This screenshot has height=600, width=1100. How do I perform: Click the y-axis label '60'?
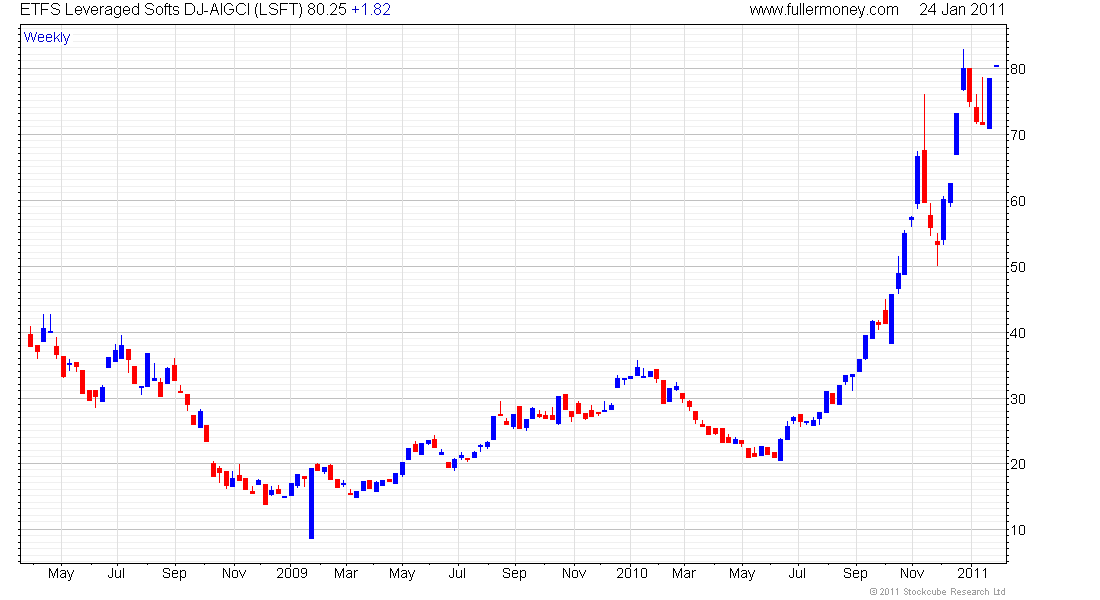[x=1017, y=201]
